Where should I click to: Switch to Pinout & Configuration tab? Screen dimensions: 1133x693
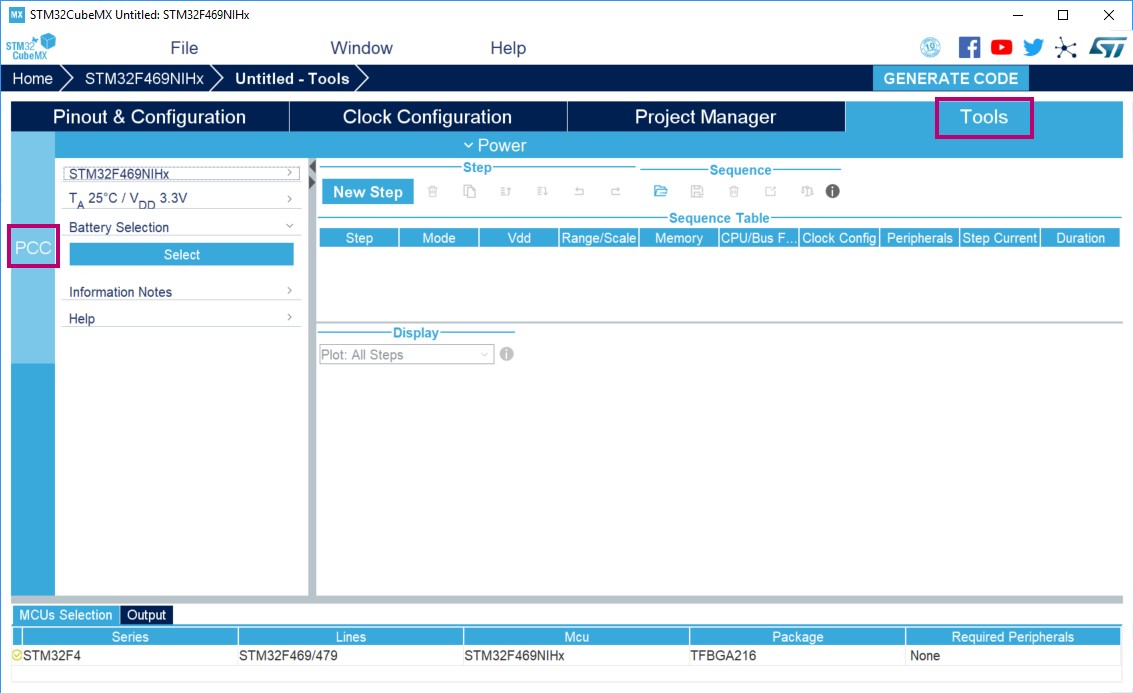[x=150, y=117]
